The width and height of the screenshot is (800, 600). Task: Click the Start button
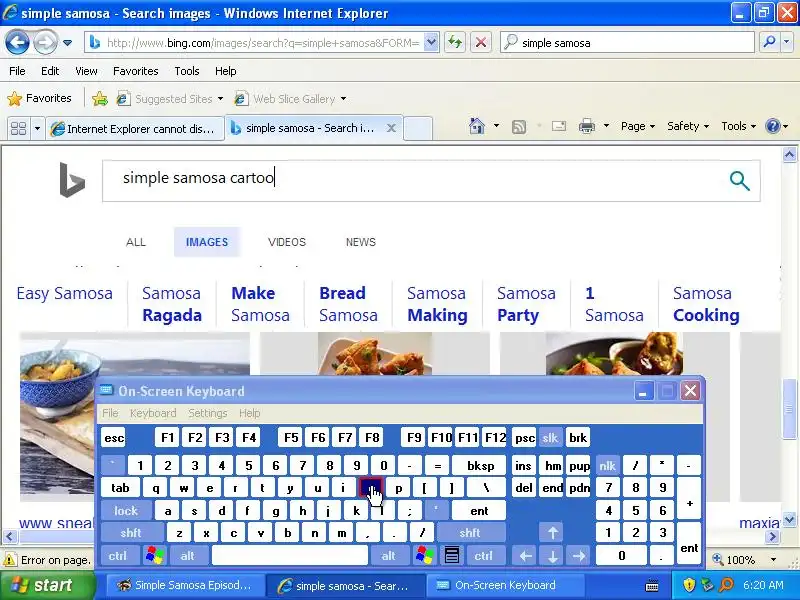(x=47, y=585)
